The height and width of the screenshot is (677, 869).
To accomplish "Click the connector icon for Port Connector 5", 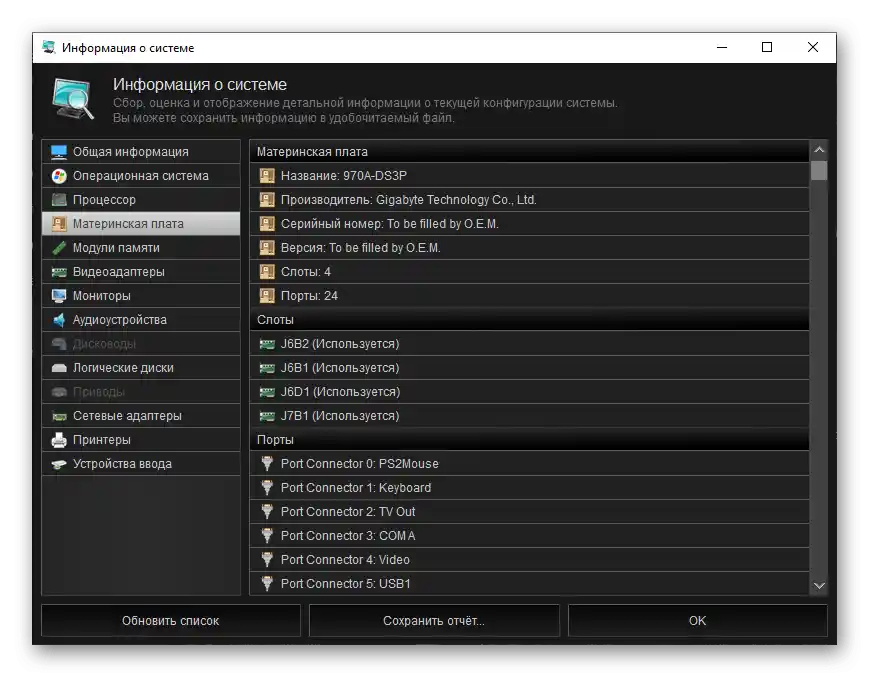I will click(267, 584).
